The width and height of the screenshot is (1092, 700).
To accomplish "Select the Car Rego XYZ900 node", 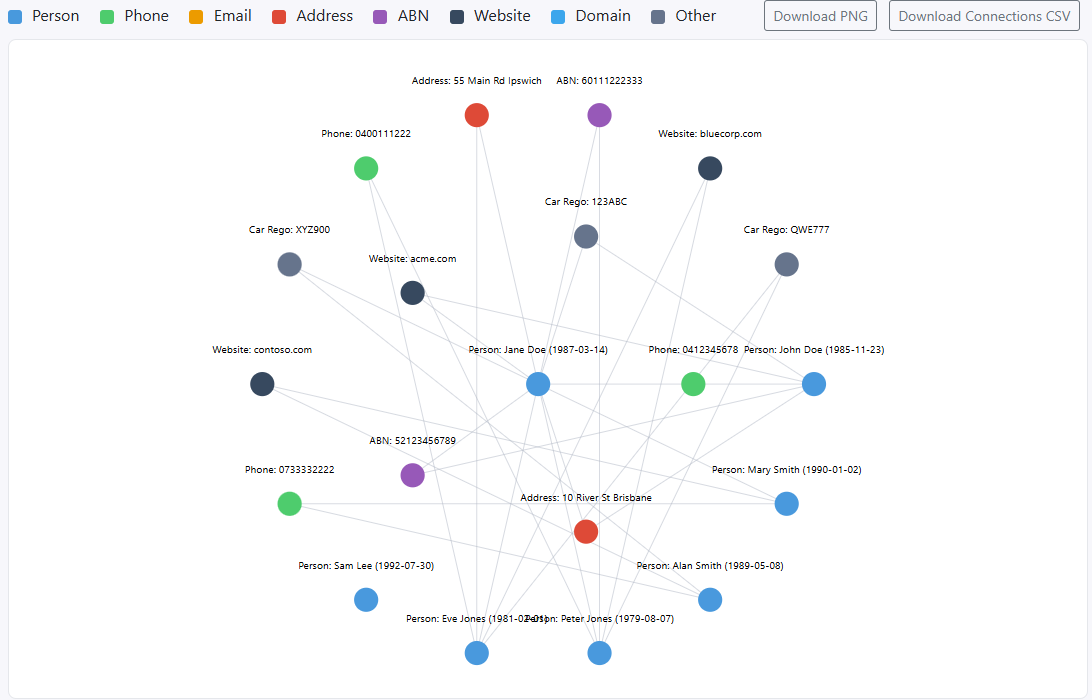I will click(289, 264).
